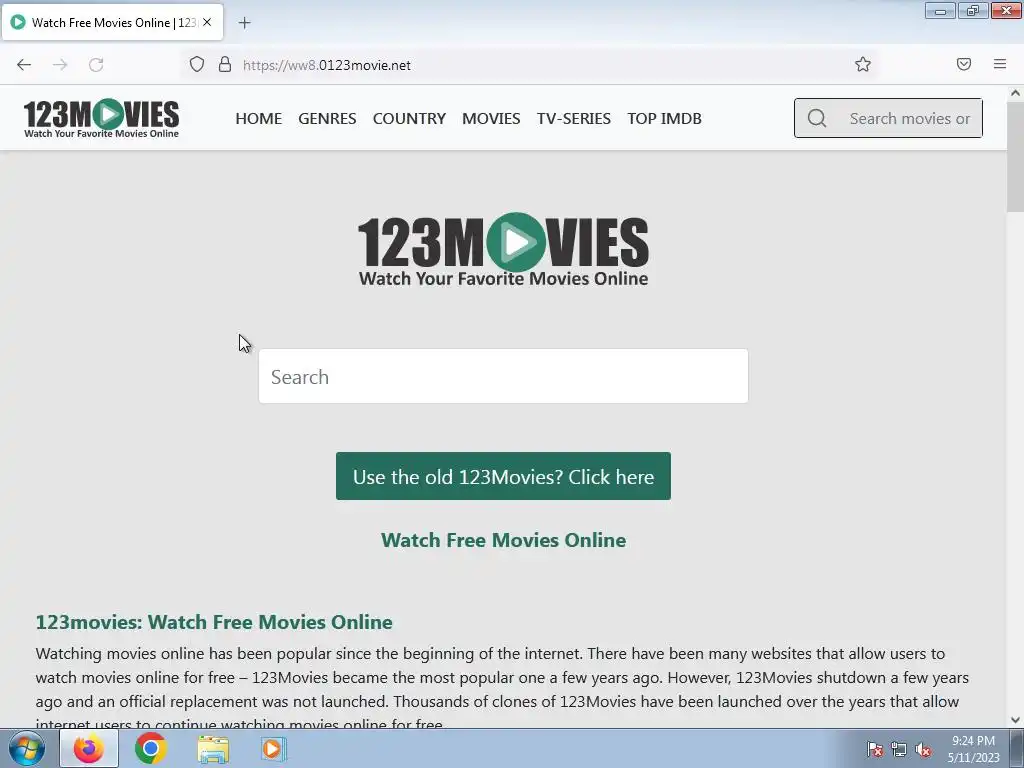Open the GENRES menu item

pyautogui.click(x=327, y=118)
